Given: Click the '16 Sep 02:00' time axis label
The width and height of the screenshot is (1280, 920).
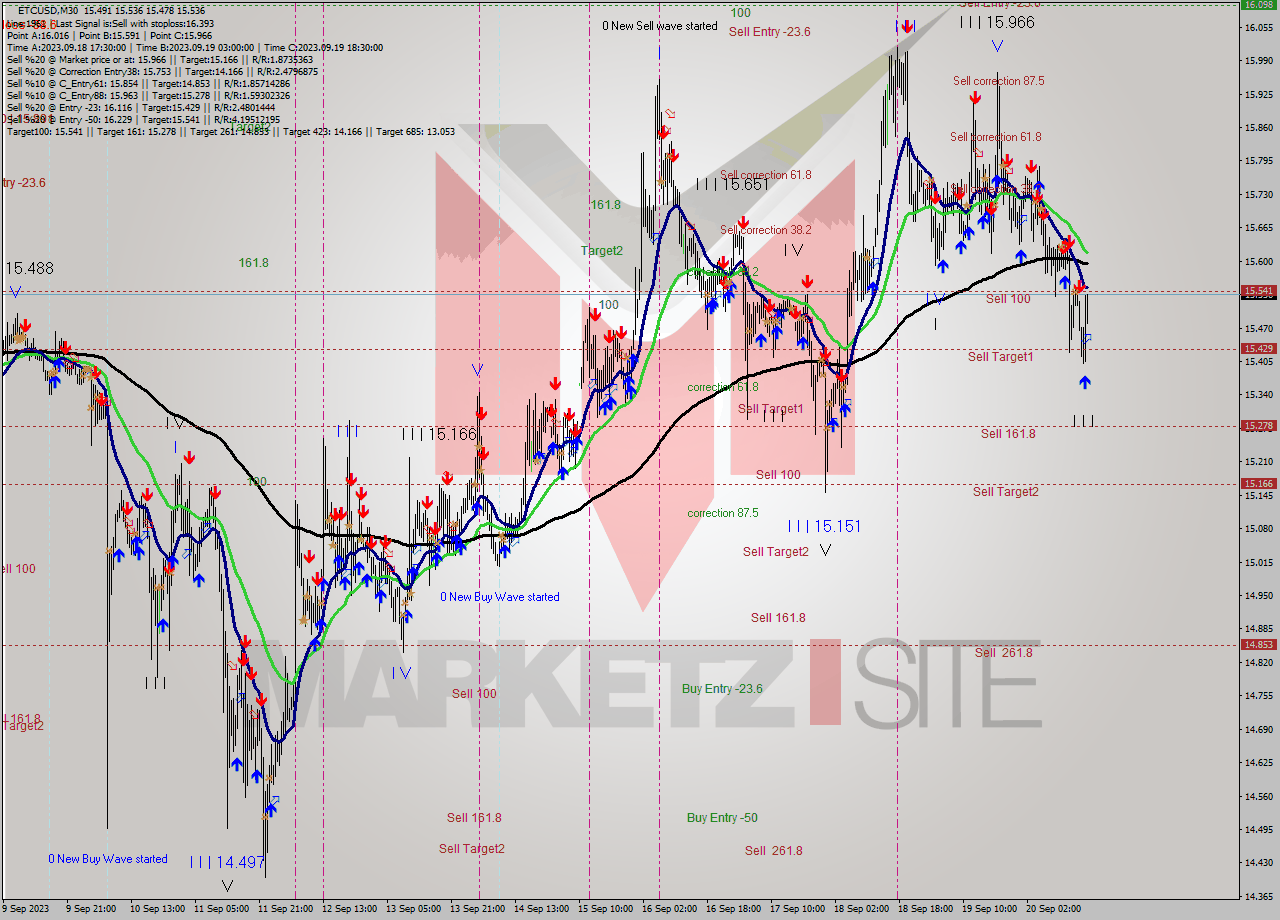Looking at the screenshot, I should 669,909.
